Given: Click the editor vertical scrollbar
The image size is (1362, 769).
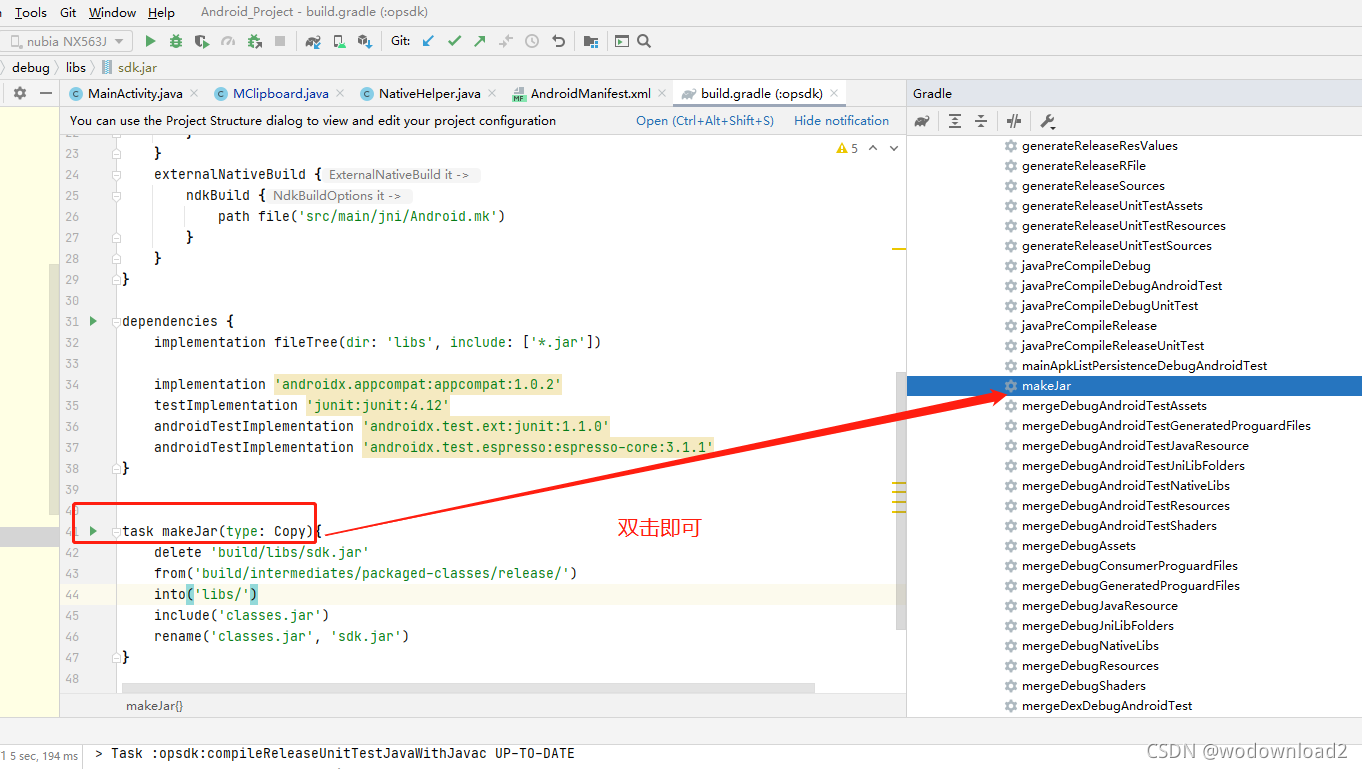Looking at the screenshot, I should click(900, 500).
